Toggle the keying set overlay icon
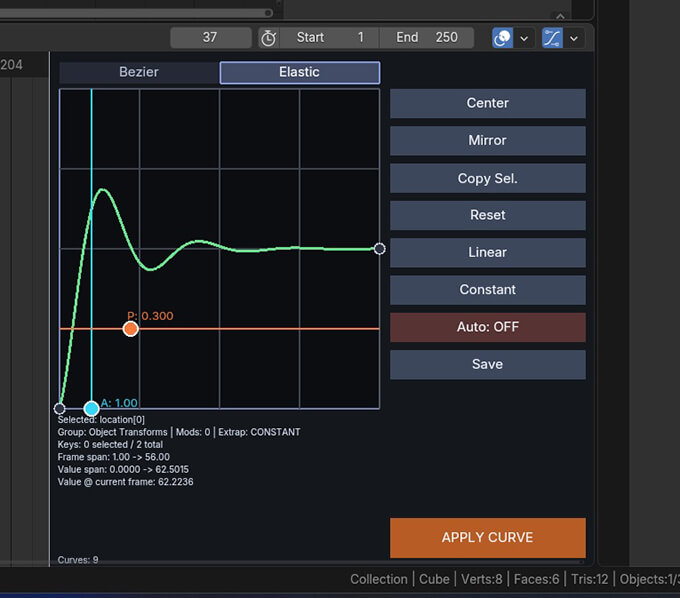 (502, 38)
